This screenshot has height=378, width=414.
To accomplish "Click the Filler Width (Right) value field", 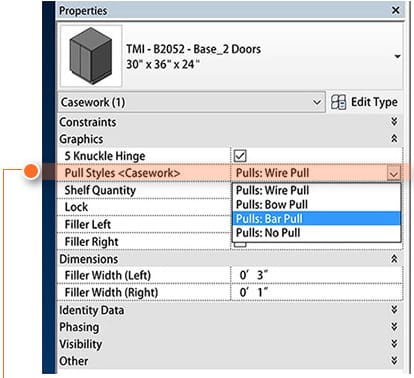I will coord(317,292).
